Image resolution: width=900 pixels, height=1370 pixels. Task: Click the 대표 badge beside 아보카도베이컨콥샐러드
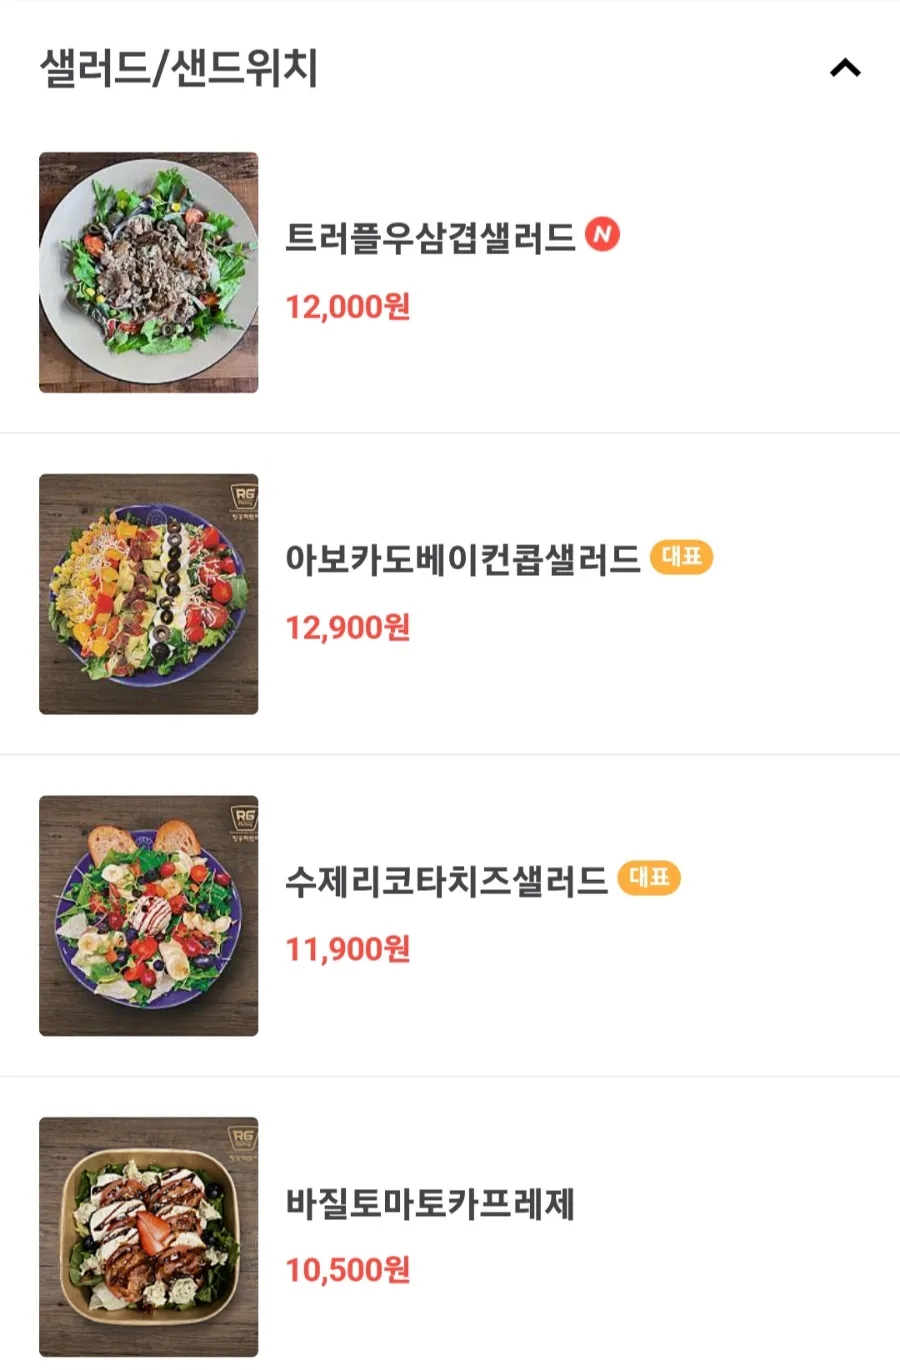pyautogui.click(x=681, y=556)
